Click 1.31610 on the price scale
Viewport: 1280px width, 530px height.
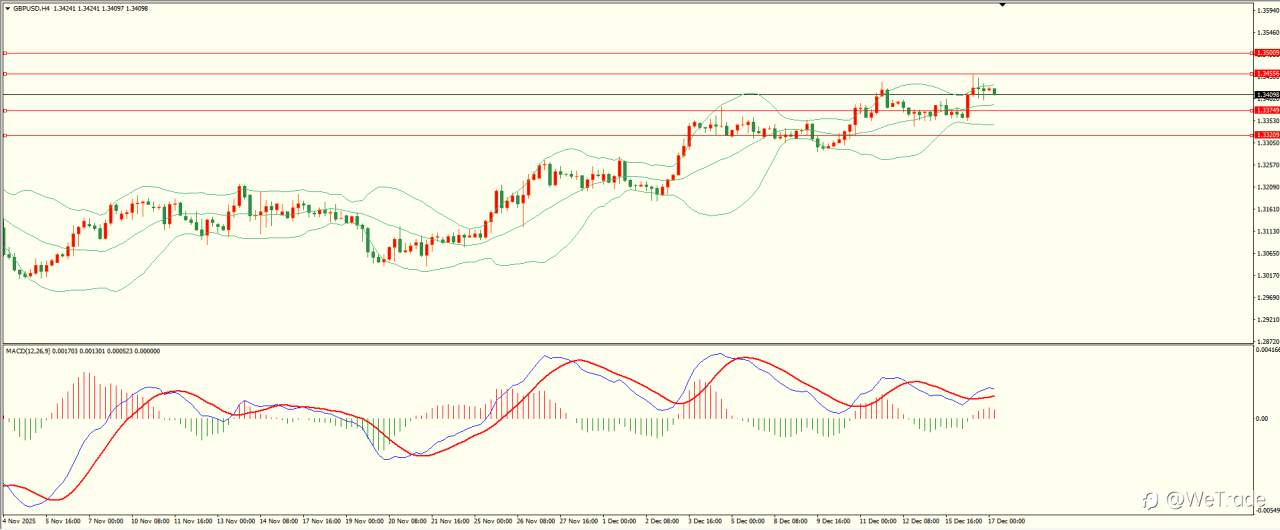[1267, 209]
